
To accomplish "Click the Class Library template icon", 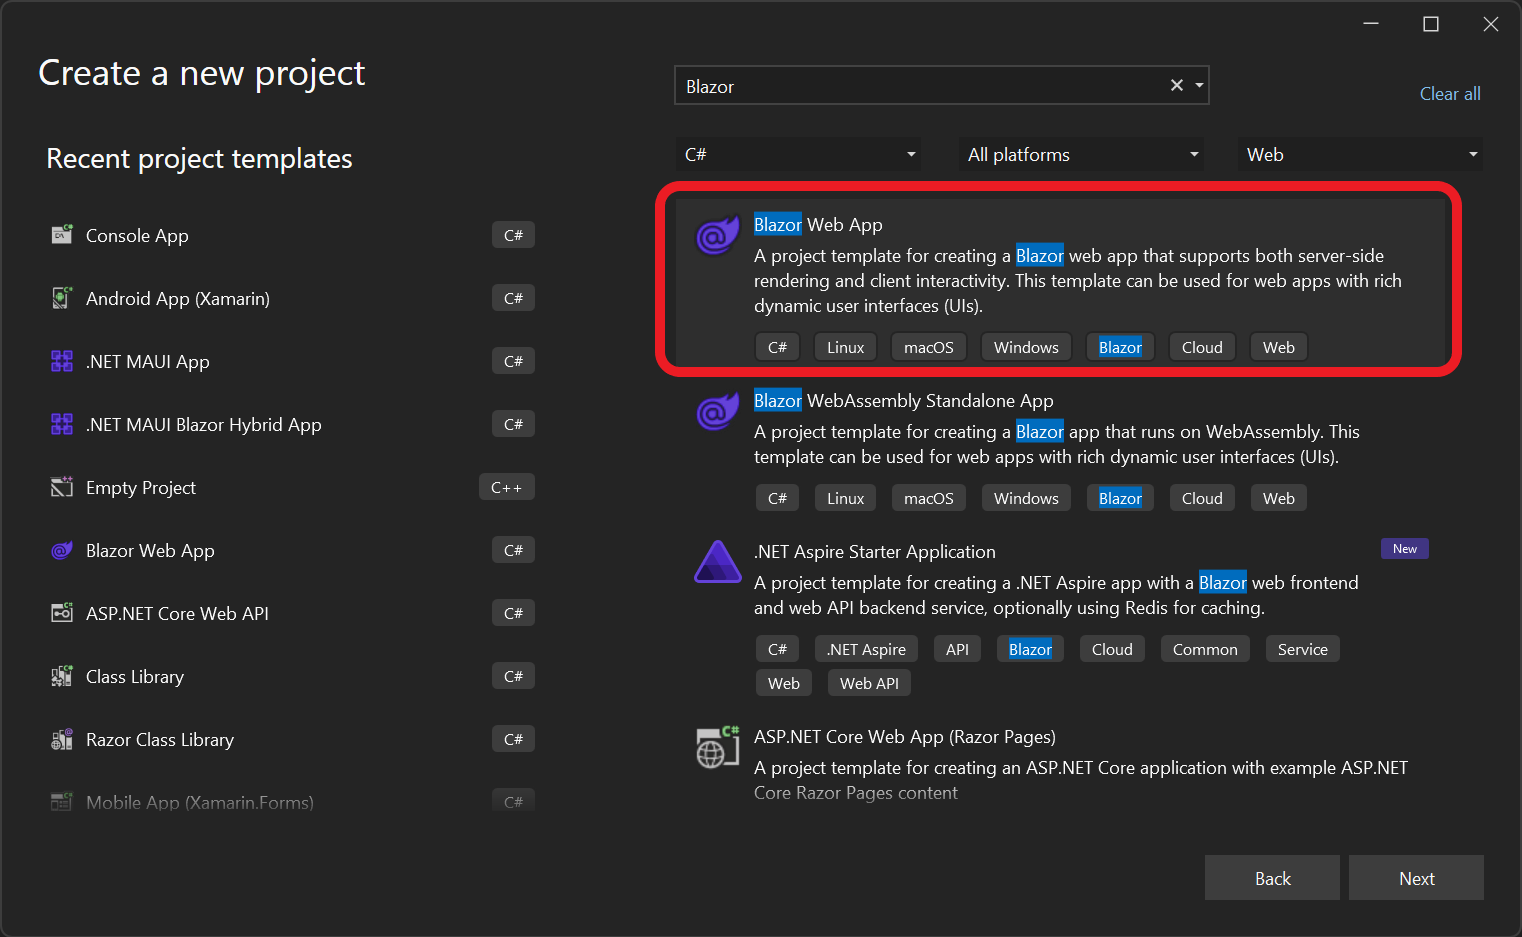I will (61, 675).
